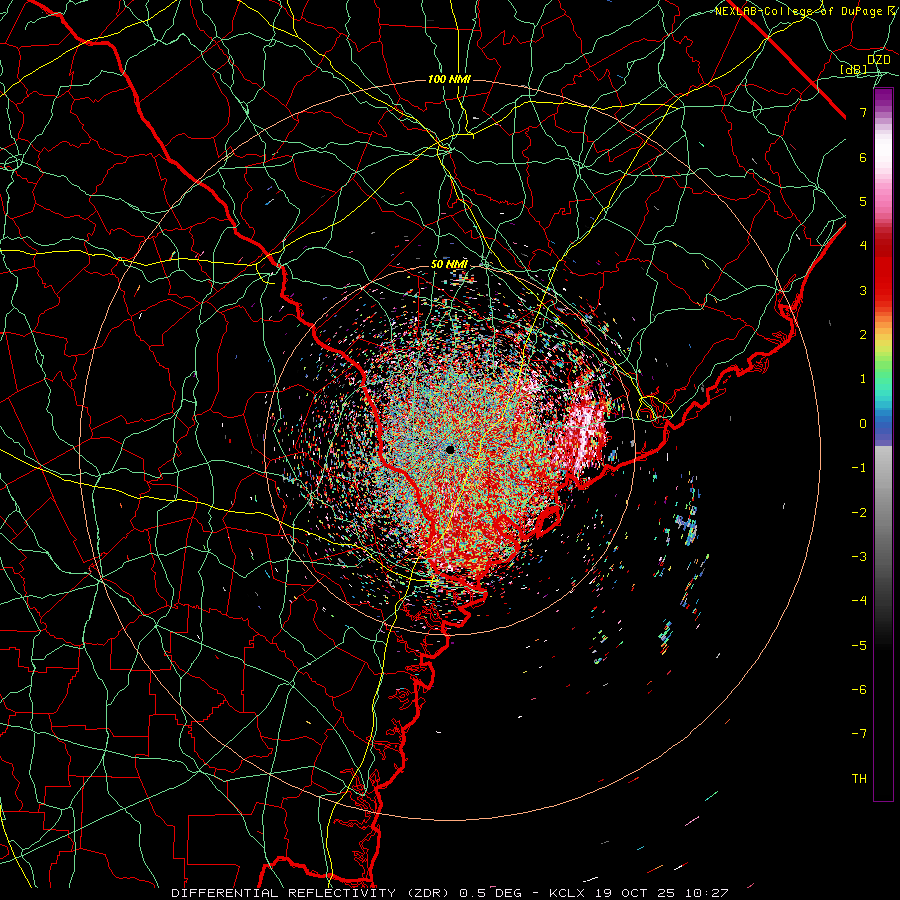Viewport: 900px width, 900px height.
Task: Click the "0.5 DEG" elevation angle text
Action: coord(490,893)
